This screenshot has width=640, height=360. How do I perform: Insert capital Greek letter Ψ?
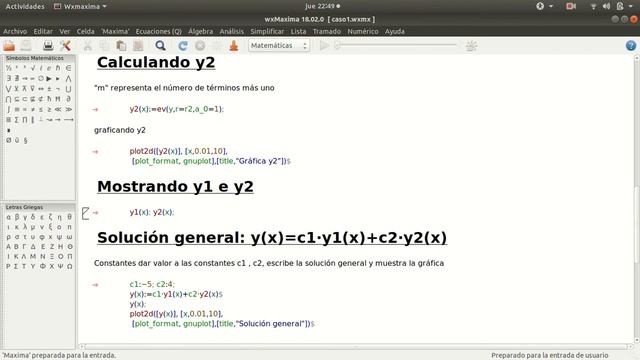(x=60, y=266)
